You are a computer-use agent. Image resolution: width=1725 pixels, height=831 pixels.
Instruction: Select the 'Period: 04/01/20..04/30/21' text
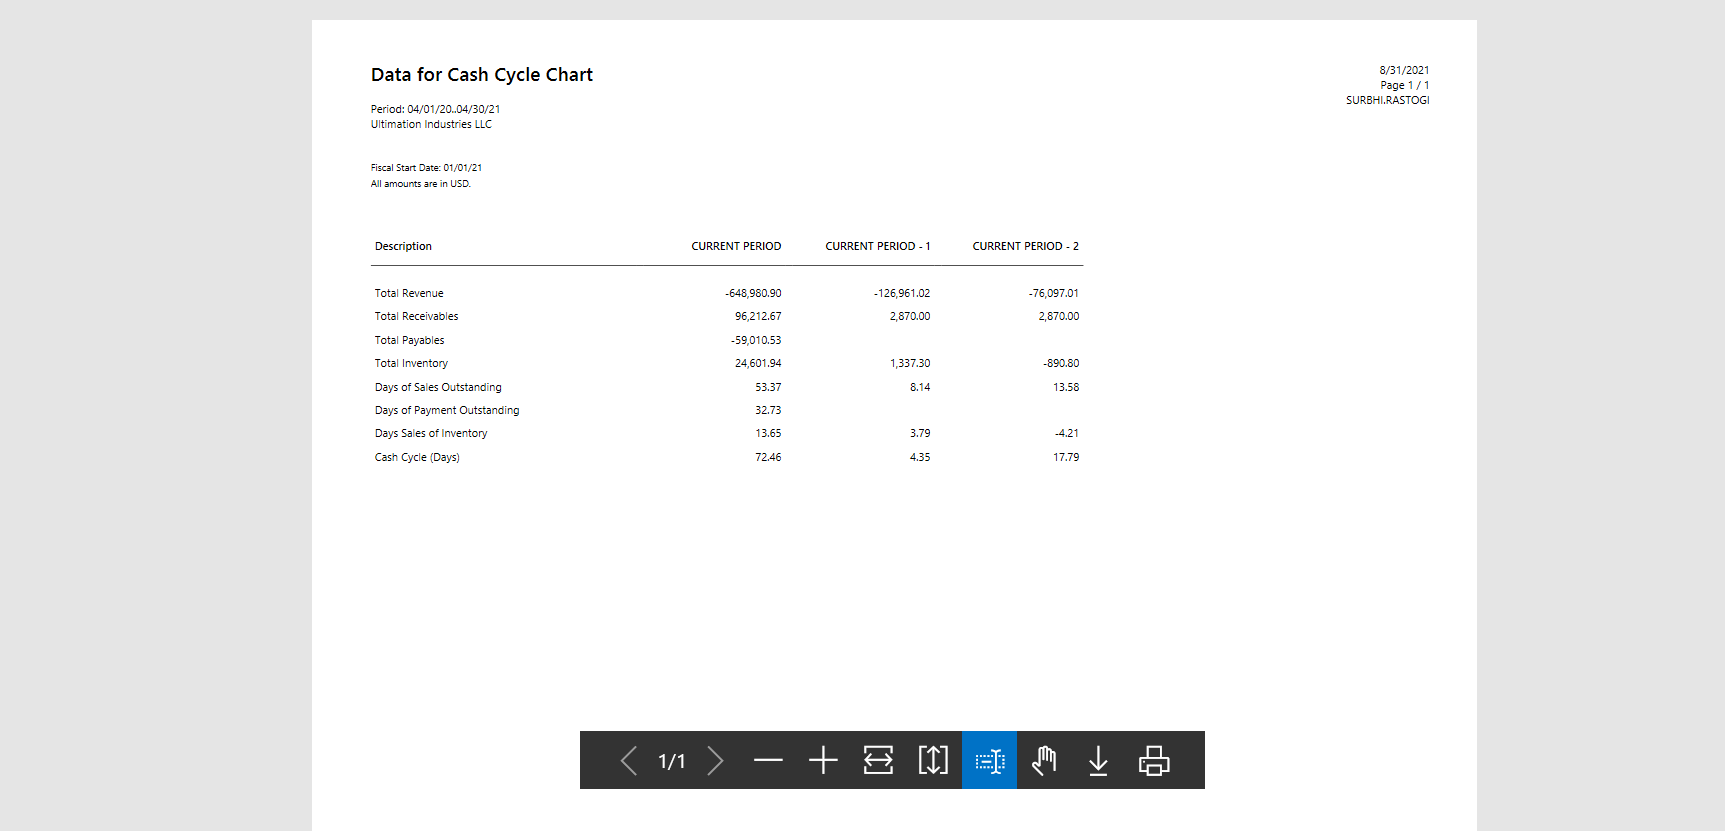(x=435, y=109)
